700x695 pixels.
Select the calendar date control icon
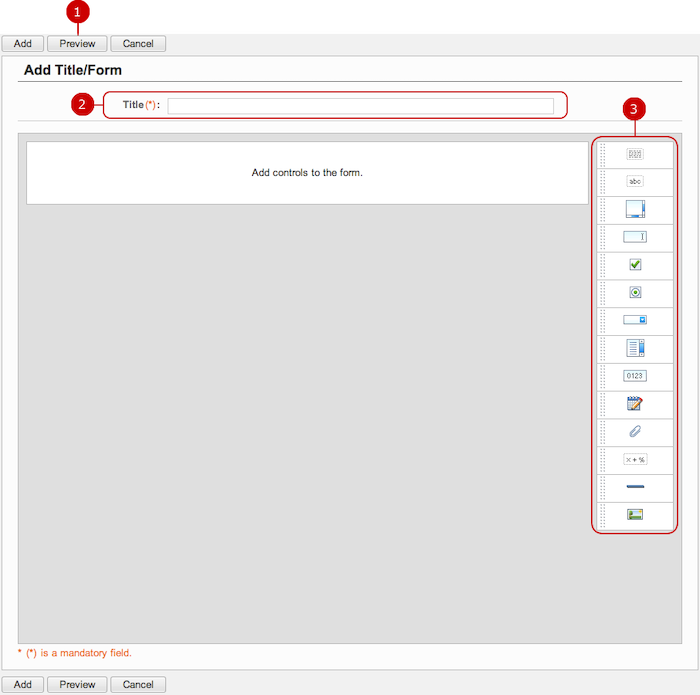tap(635, 404)
